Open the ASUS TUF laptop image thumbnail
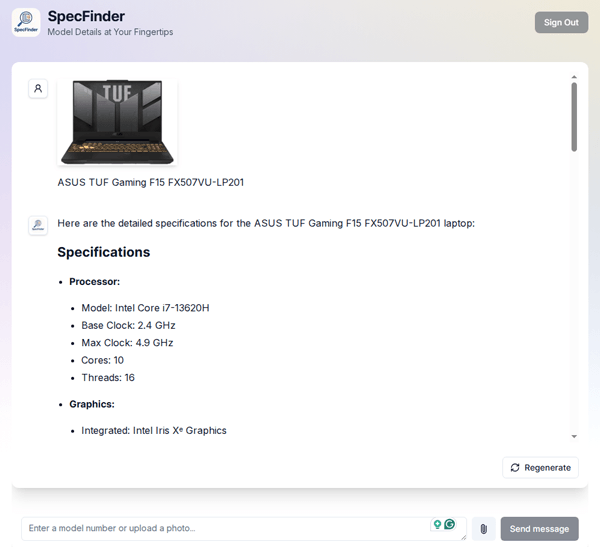 pyautogui.click(x=117, y=122)
